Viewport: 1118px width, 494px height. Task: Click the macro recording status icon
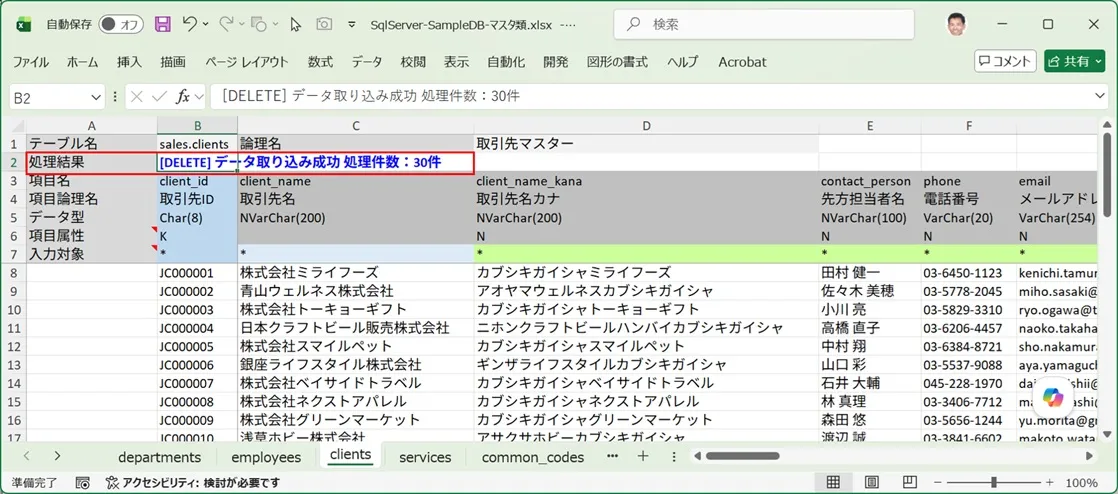click(x=82, y=483)
